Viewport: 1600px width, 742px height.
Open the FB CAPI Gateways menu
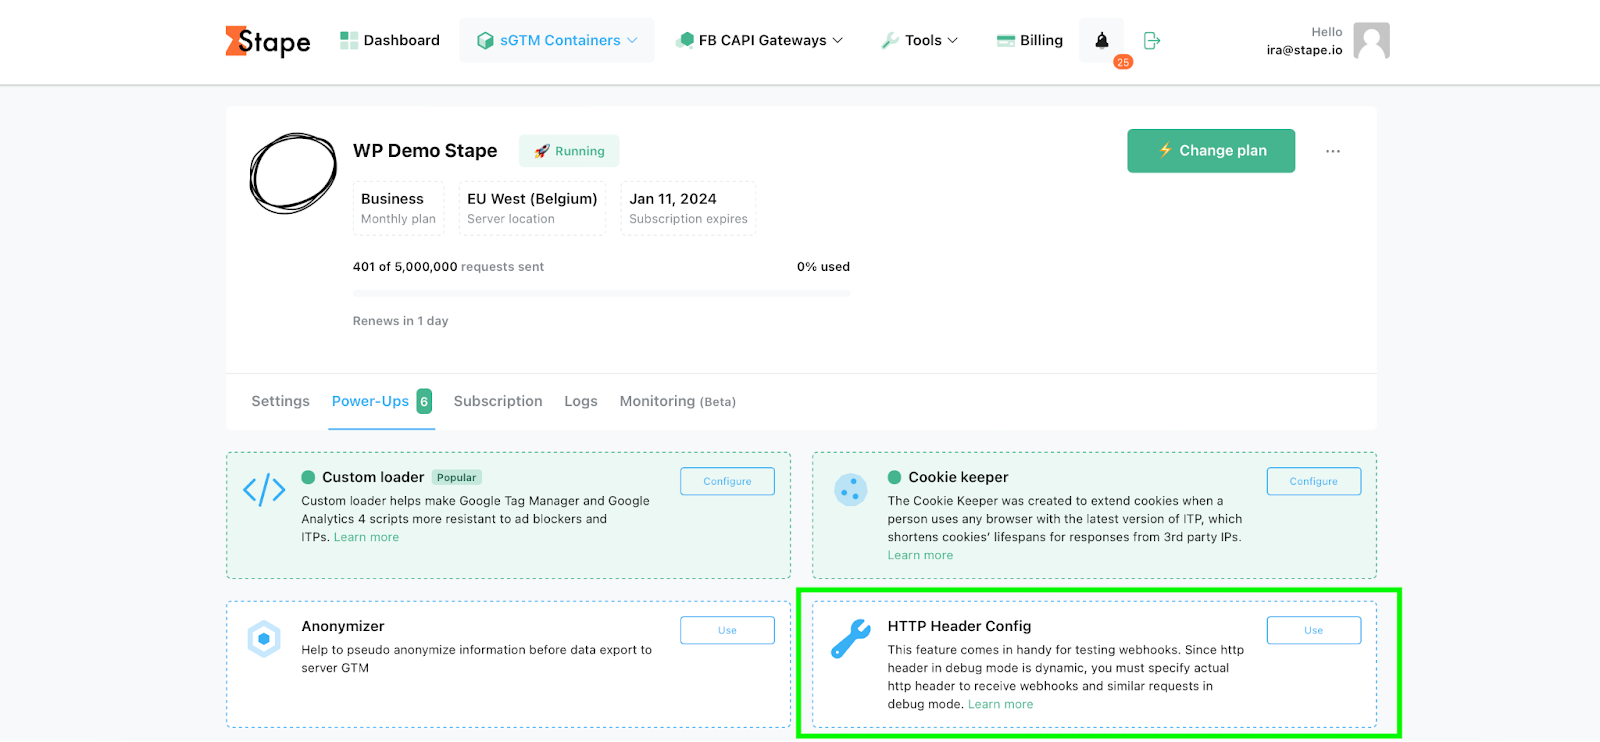(760, 40)
